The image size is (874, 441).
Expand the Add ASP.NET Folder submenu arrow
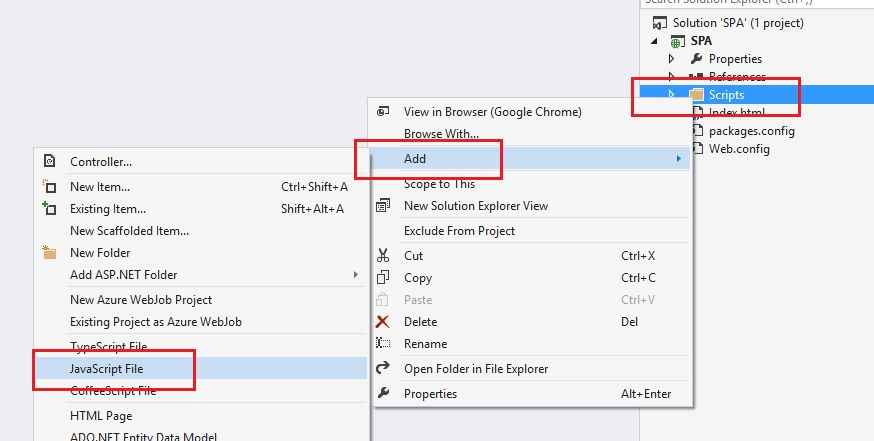[355, 275]
